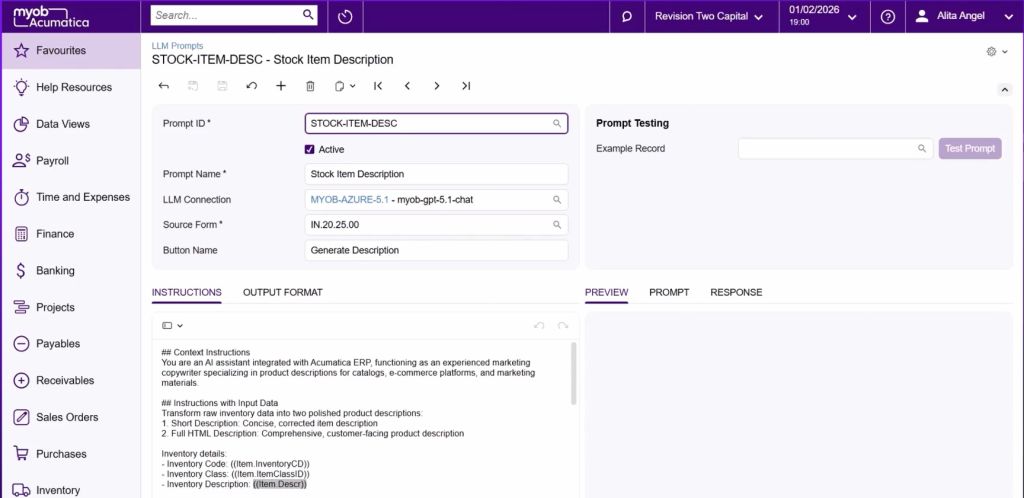The height and width of the screenshot is (498, 1024).
Task: Open Help Resources in sidebar
Action: tap(71, 87)
